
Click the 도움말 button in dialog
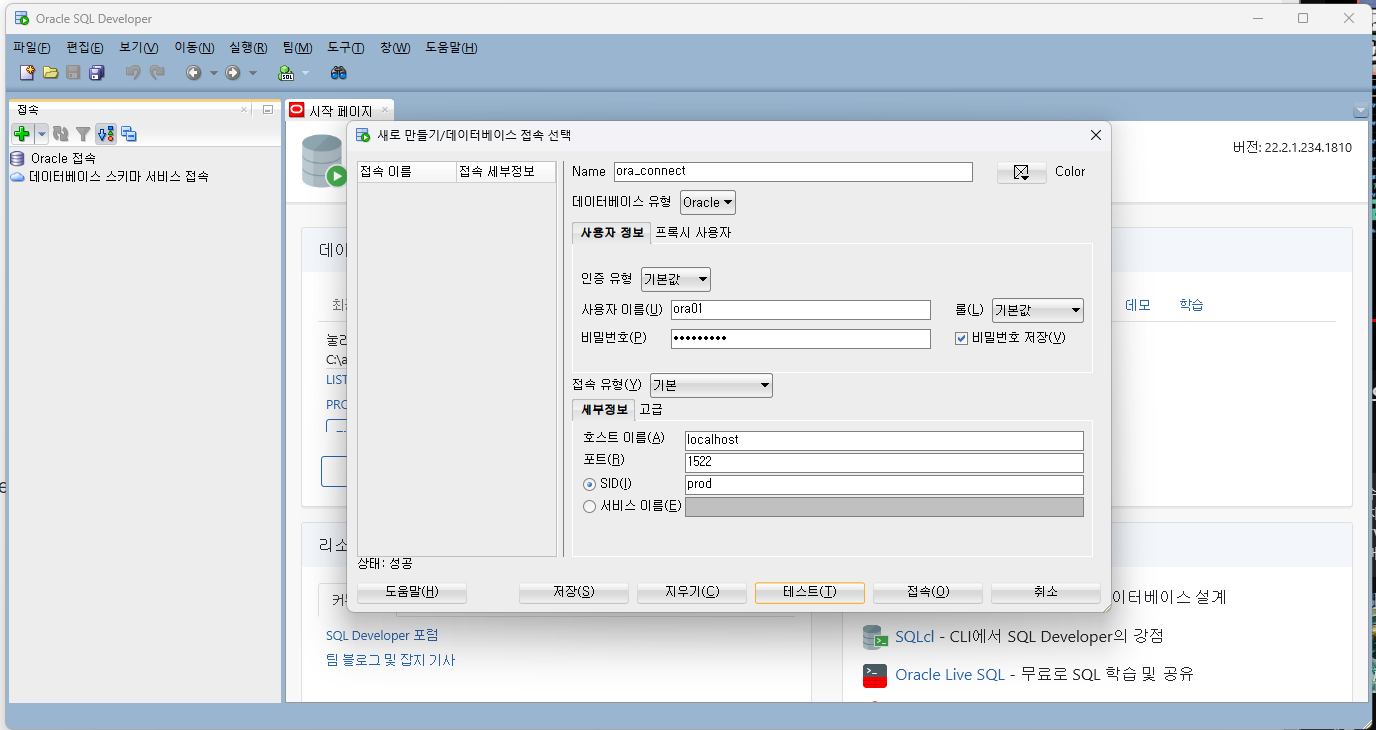412,592
